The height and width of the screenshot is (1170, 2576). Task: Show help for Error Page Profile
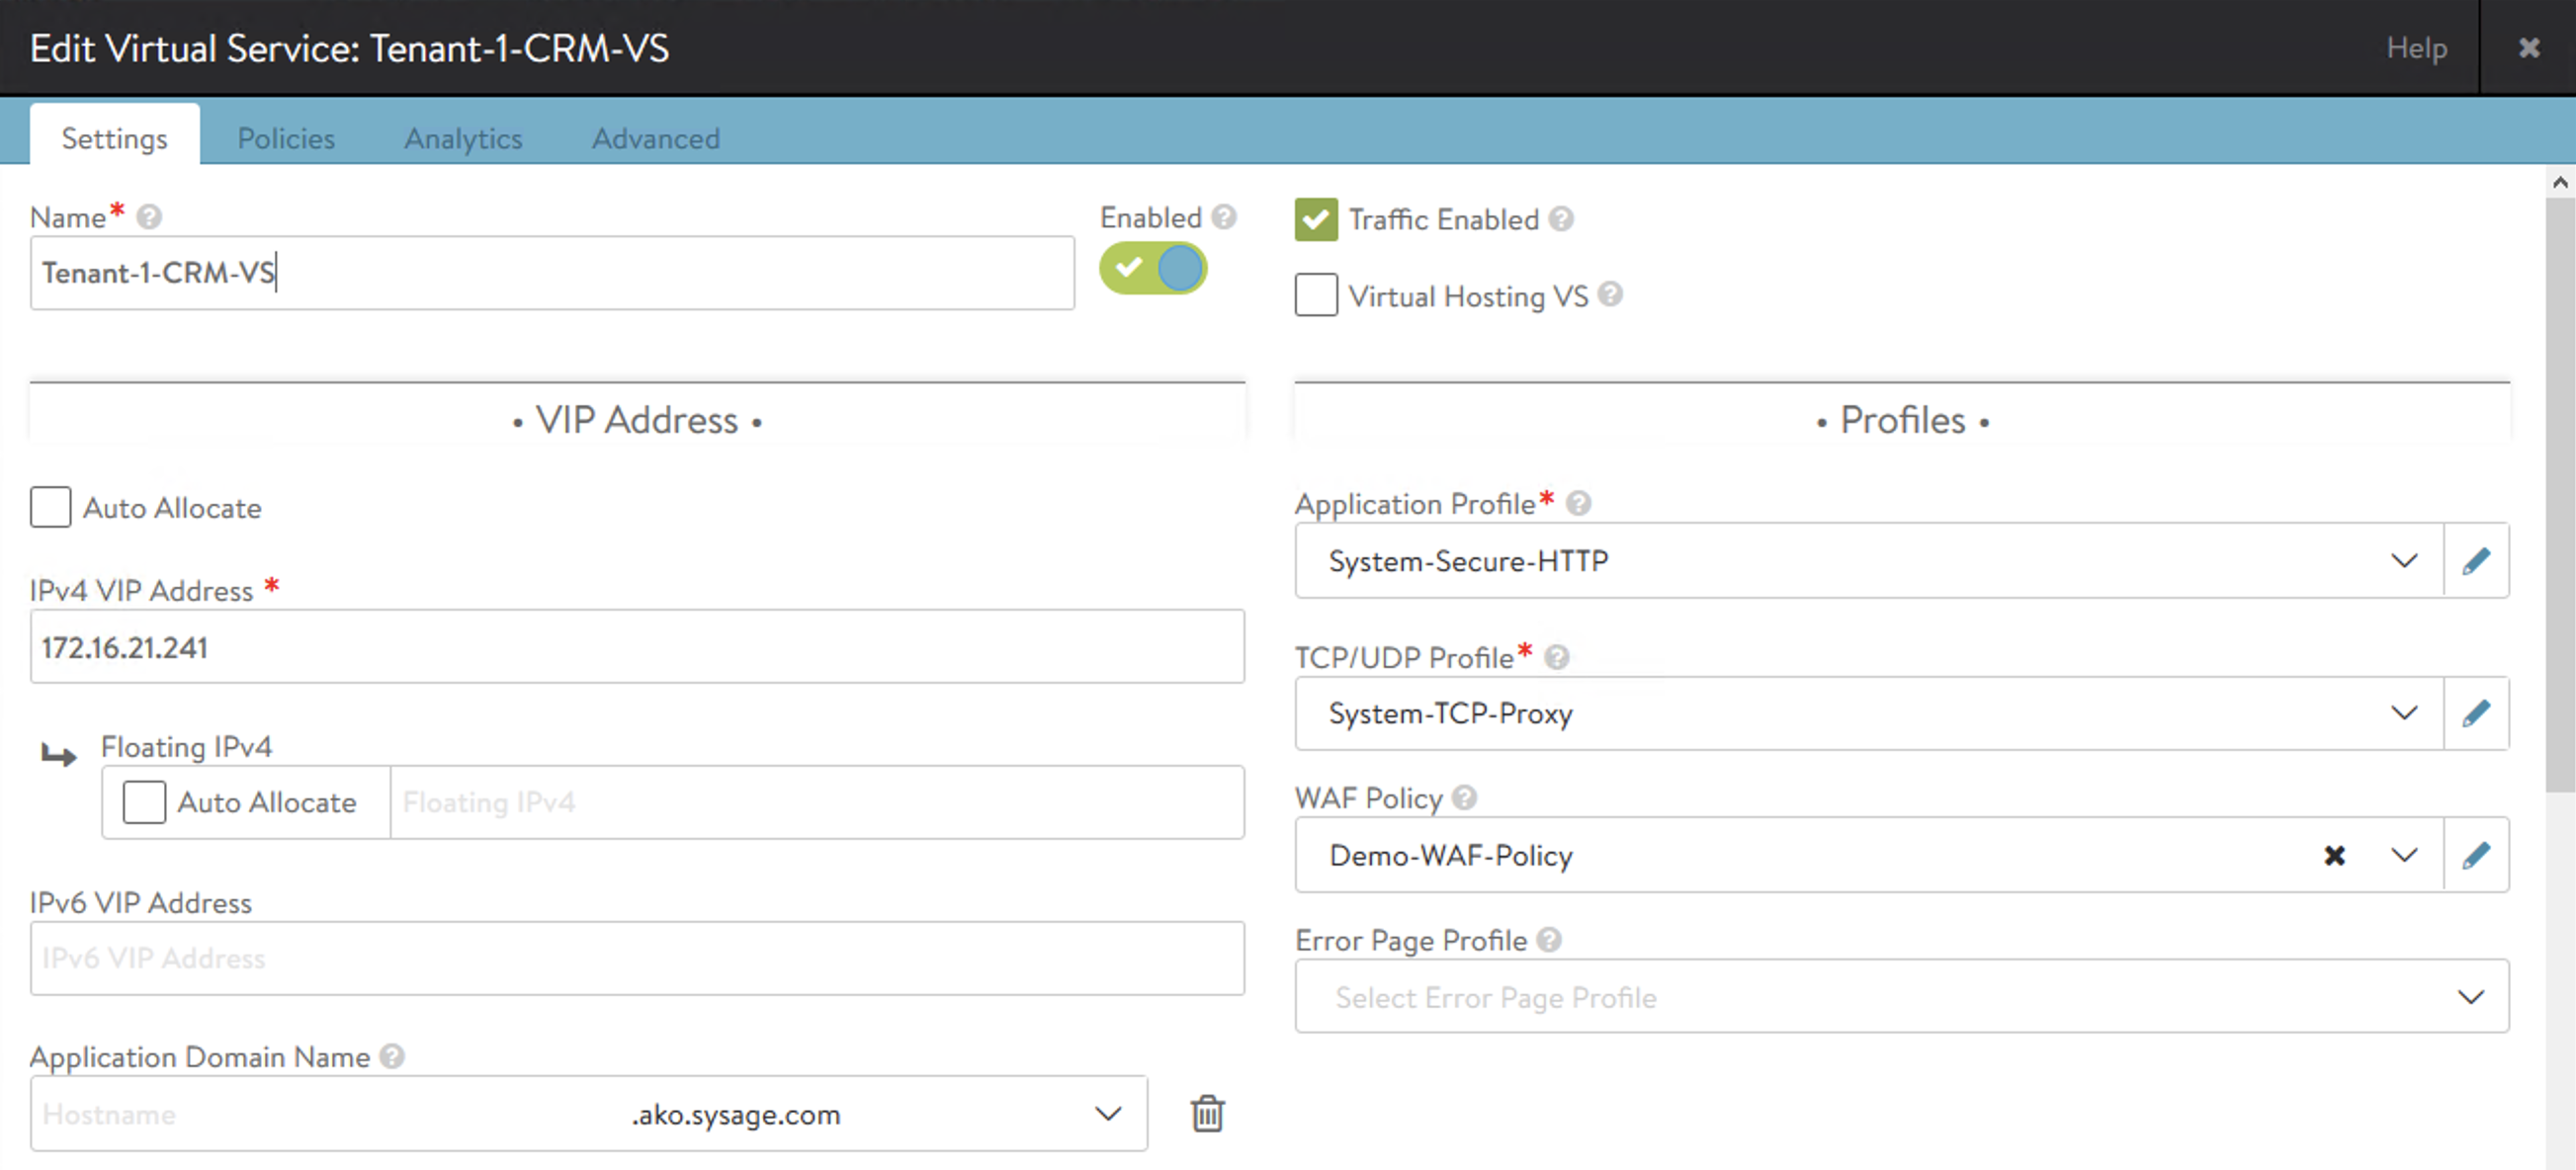pyautogui.click(x=1549, y=940)
